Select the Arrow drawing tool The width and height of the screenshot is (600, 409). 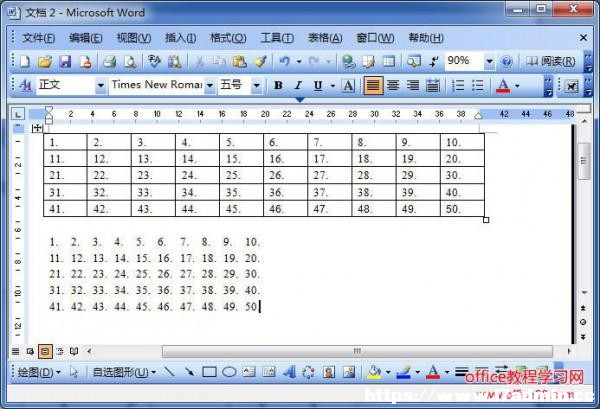(x=189, y=372)
